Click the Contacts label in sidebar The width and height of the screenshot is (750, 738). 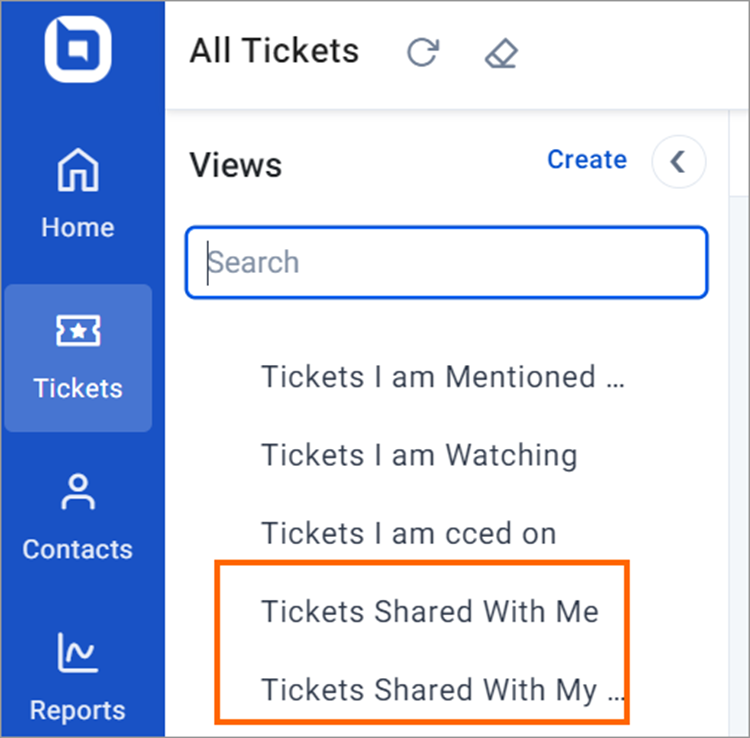coord(78,549)
